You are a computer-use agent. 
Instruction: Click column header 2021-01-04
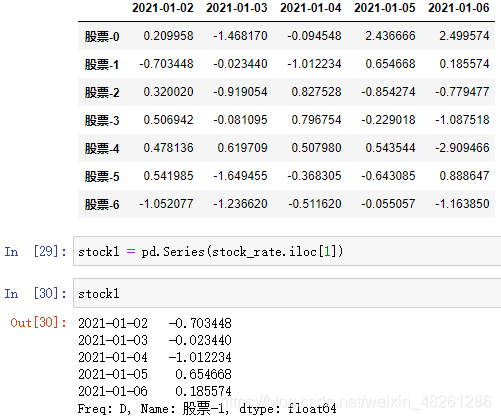coord(311,8)
